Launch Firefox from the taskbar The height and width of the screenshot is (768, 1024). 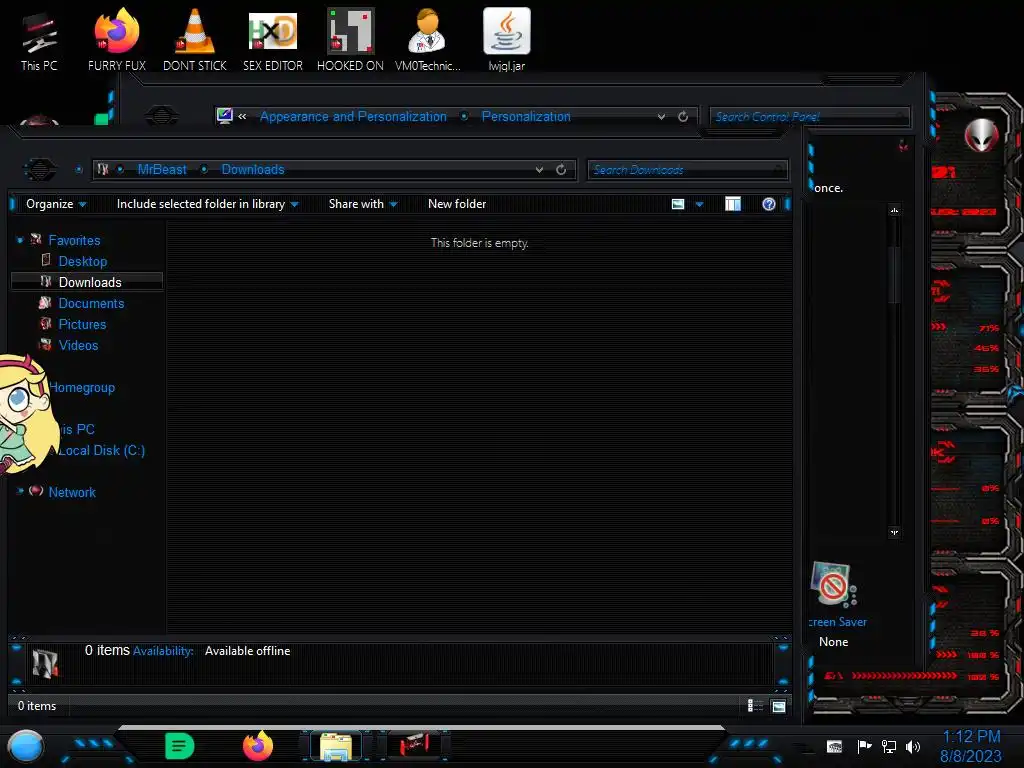(258, 746)
